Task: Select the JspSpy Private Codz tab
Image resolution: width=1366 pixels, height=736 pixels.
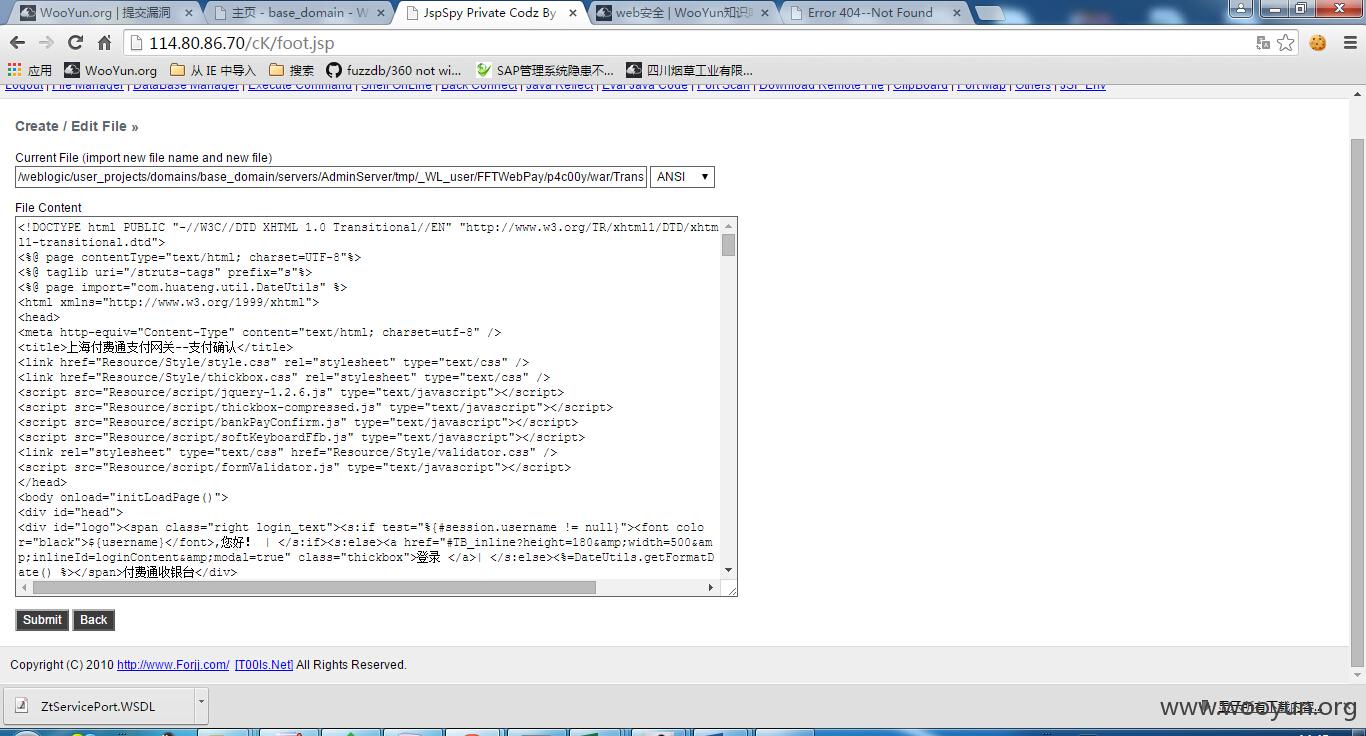Action: (x=490, y=13)
